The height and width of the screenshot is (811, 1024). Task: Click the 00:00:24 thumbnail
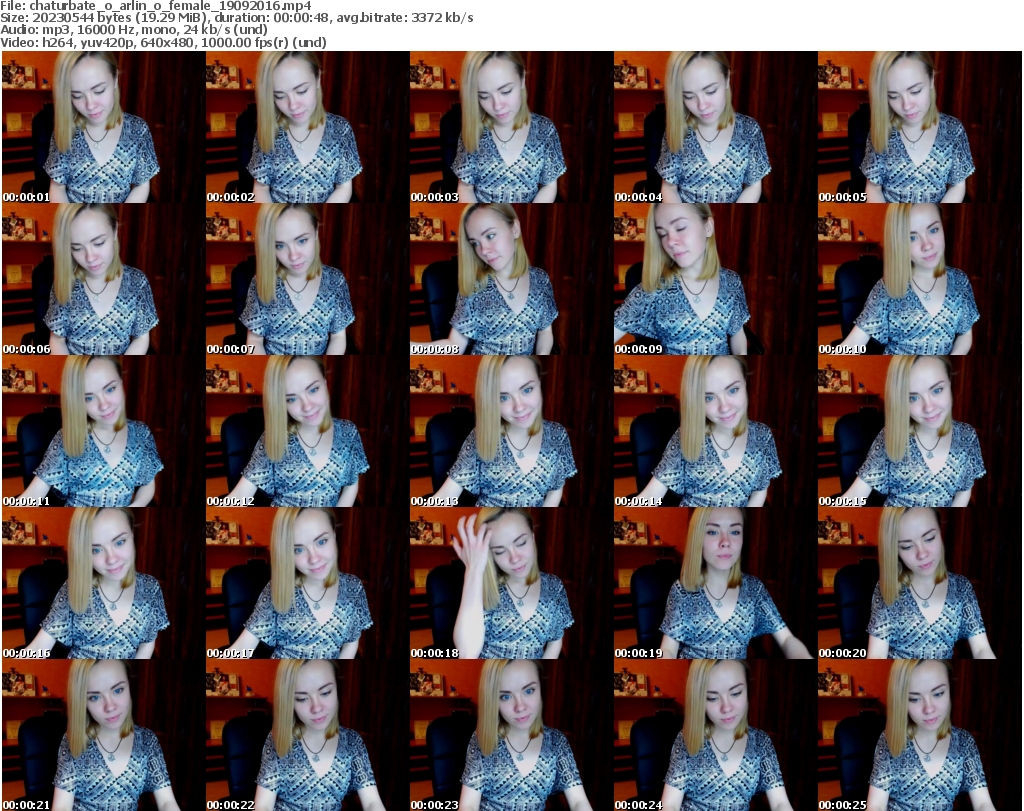(715, 735)
